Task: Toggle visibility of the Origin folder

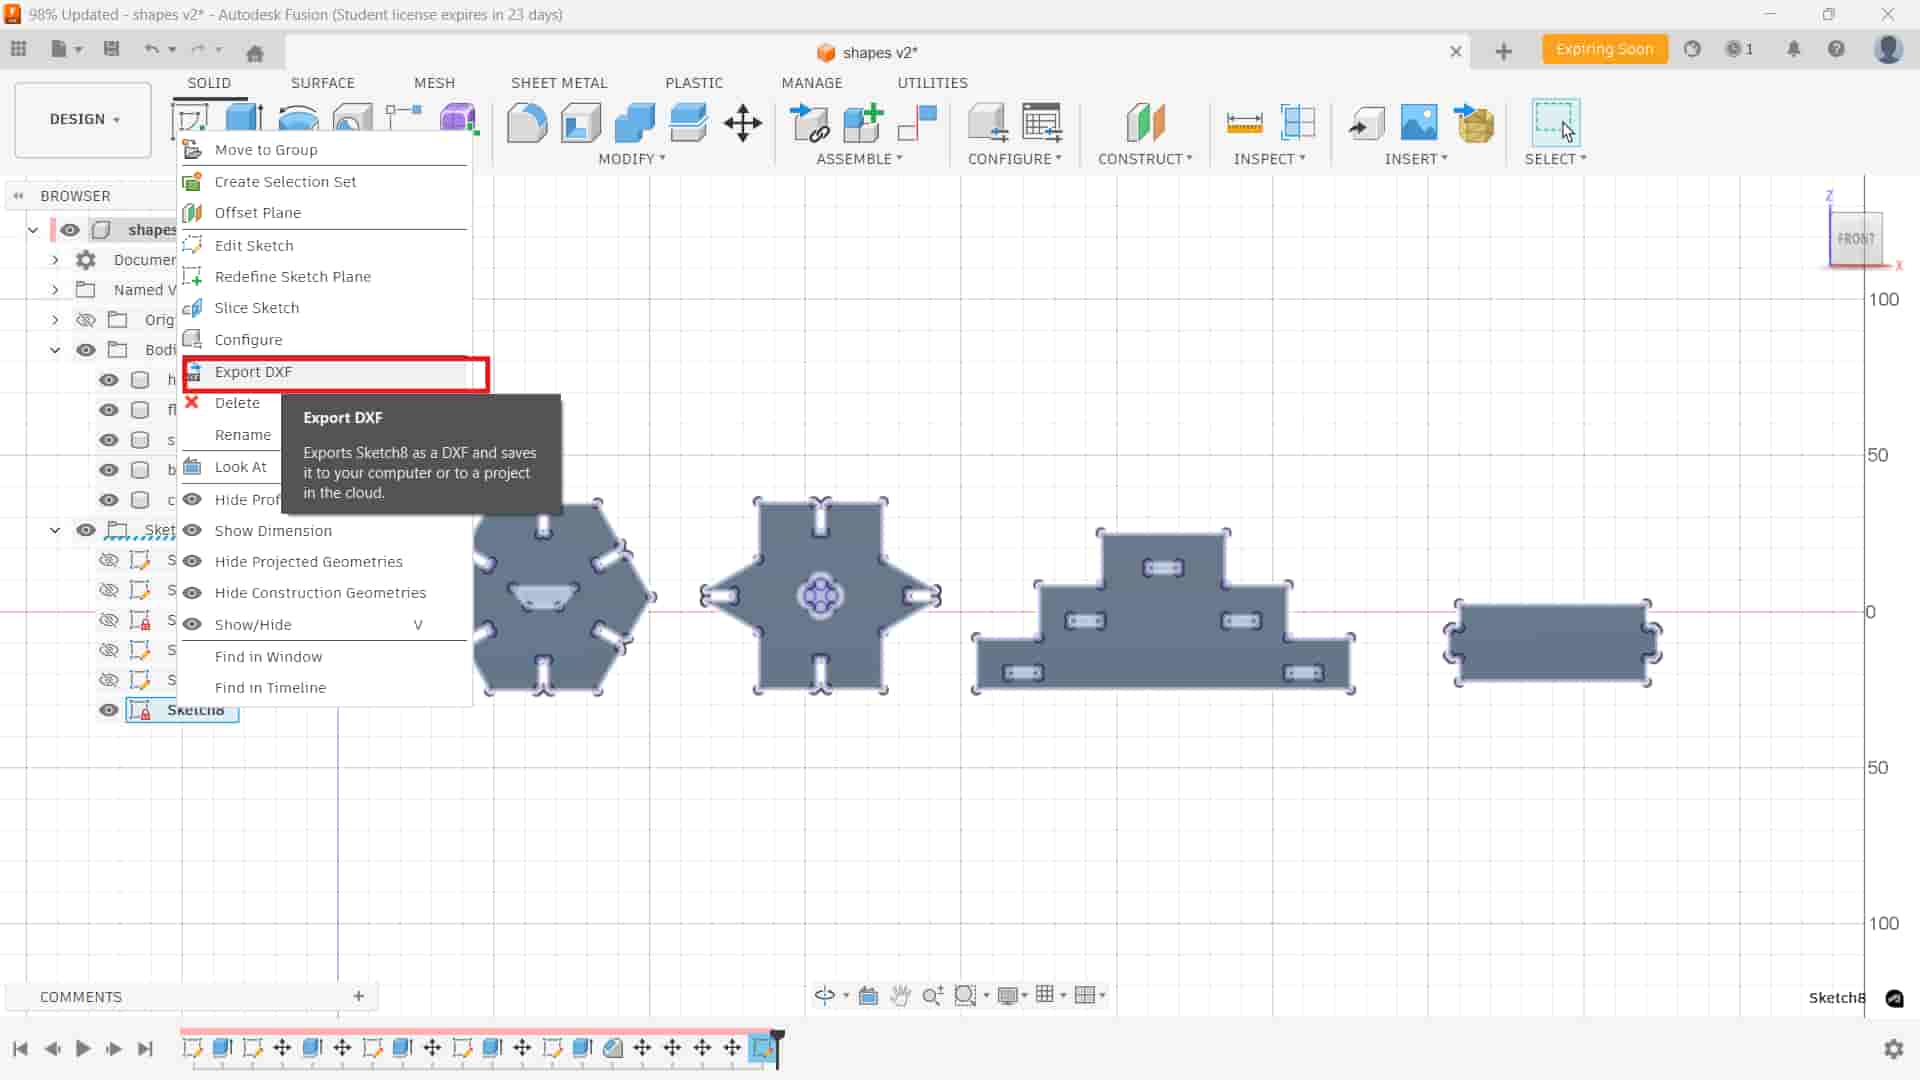Action: tap(86, 320)
